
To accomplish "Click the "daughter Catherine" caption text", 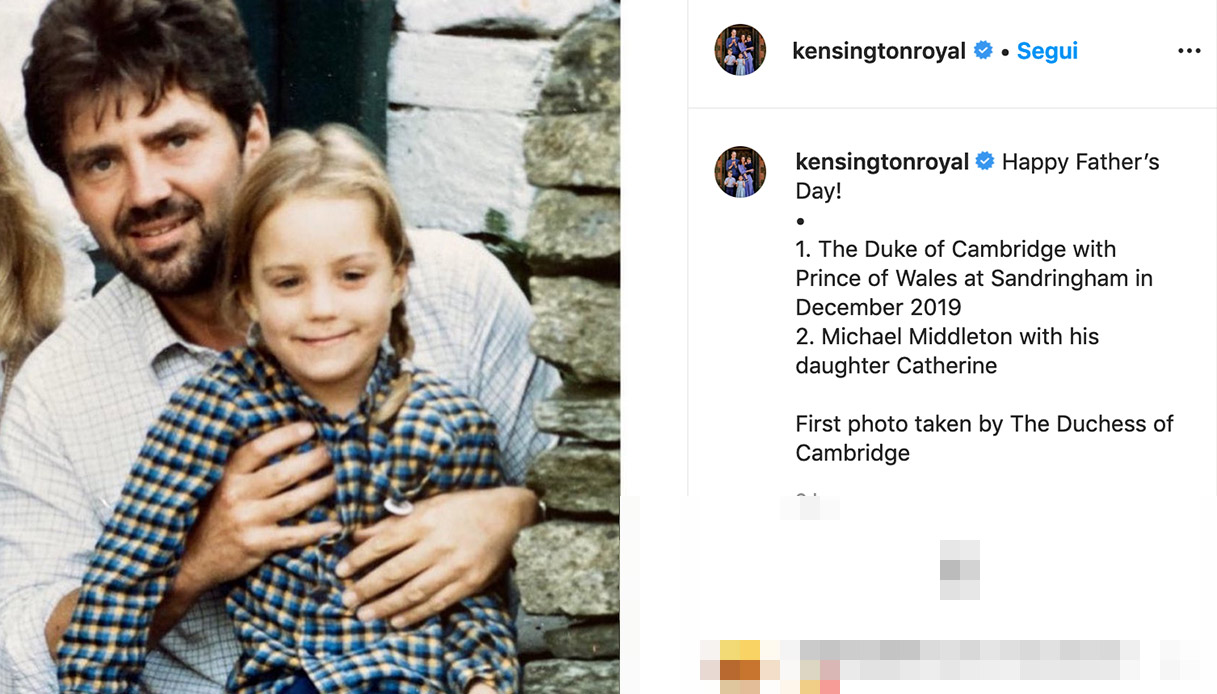I will 896,365.
